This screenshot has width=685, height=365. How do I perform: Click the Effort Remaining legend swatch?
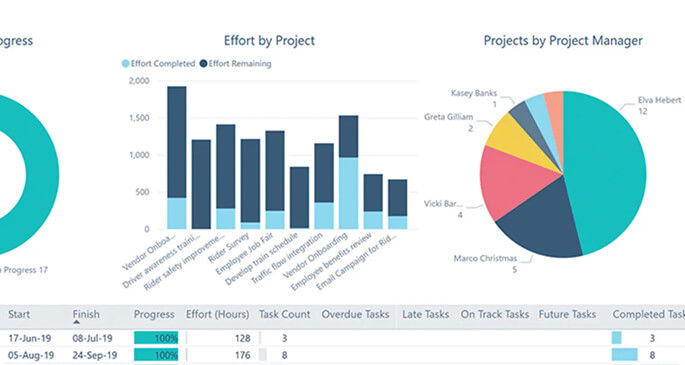point(203,64)
